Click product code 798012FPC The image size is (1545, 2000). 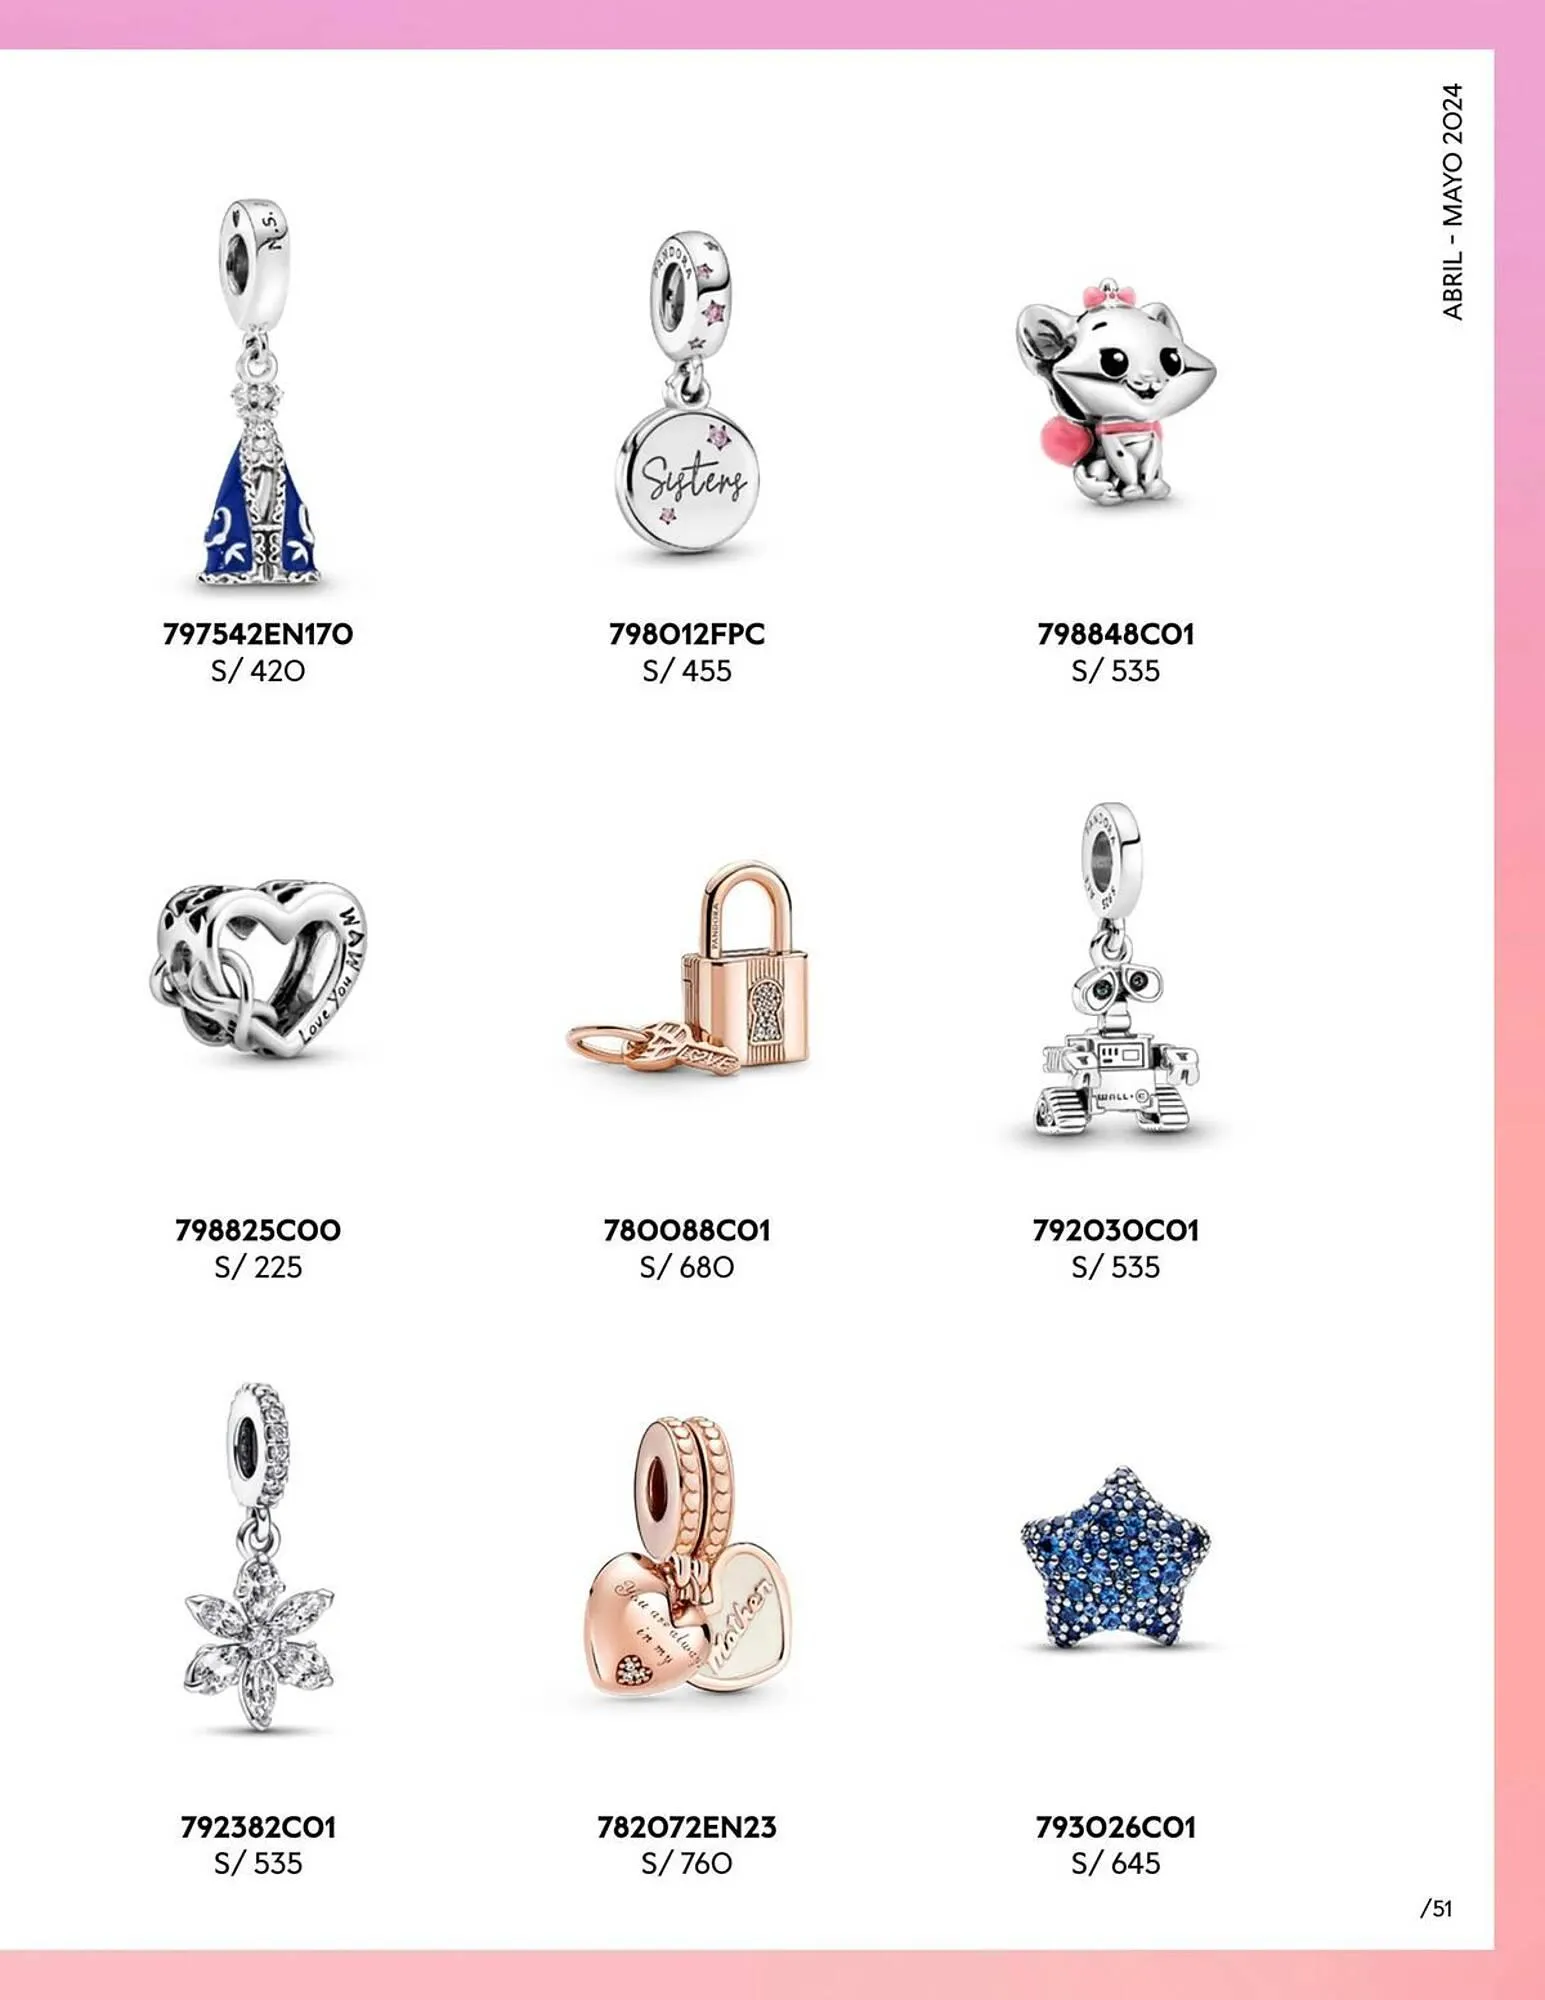coord(687,634)
